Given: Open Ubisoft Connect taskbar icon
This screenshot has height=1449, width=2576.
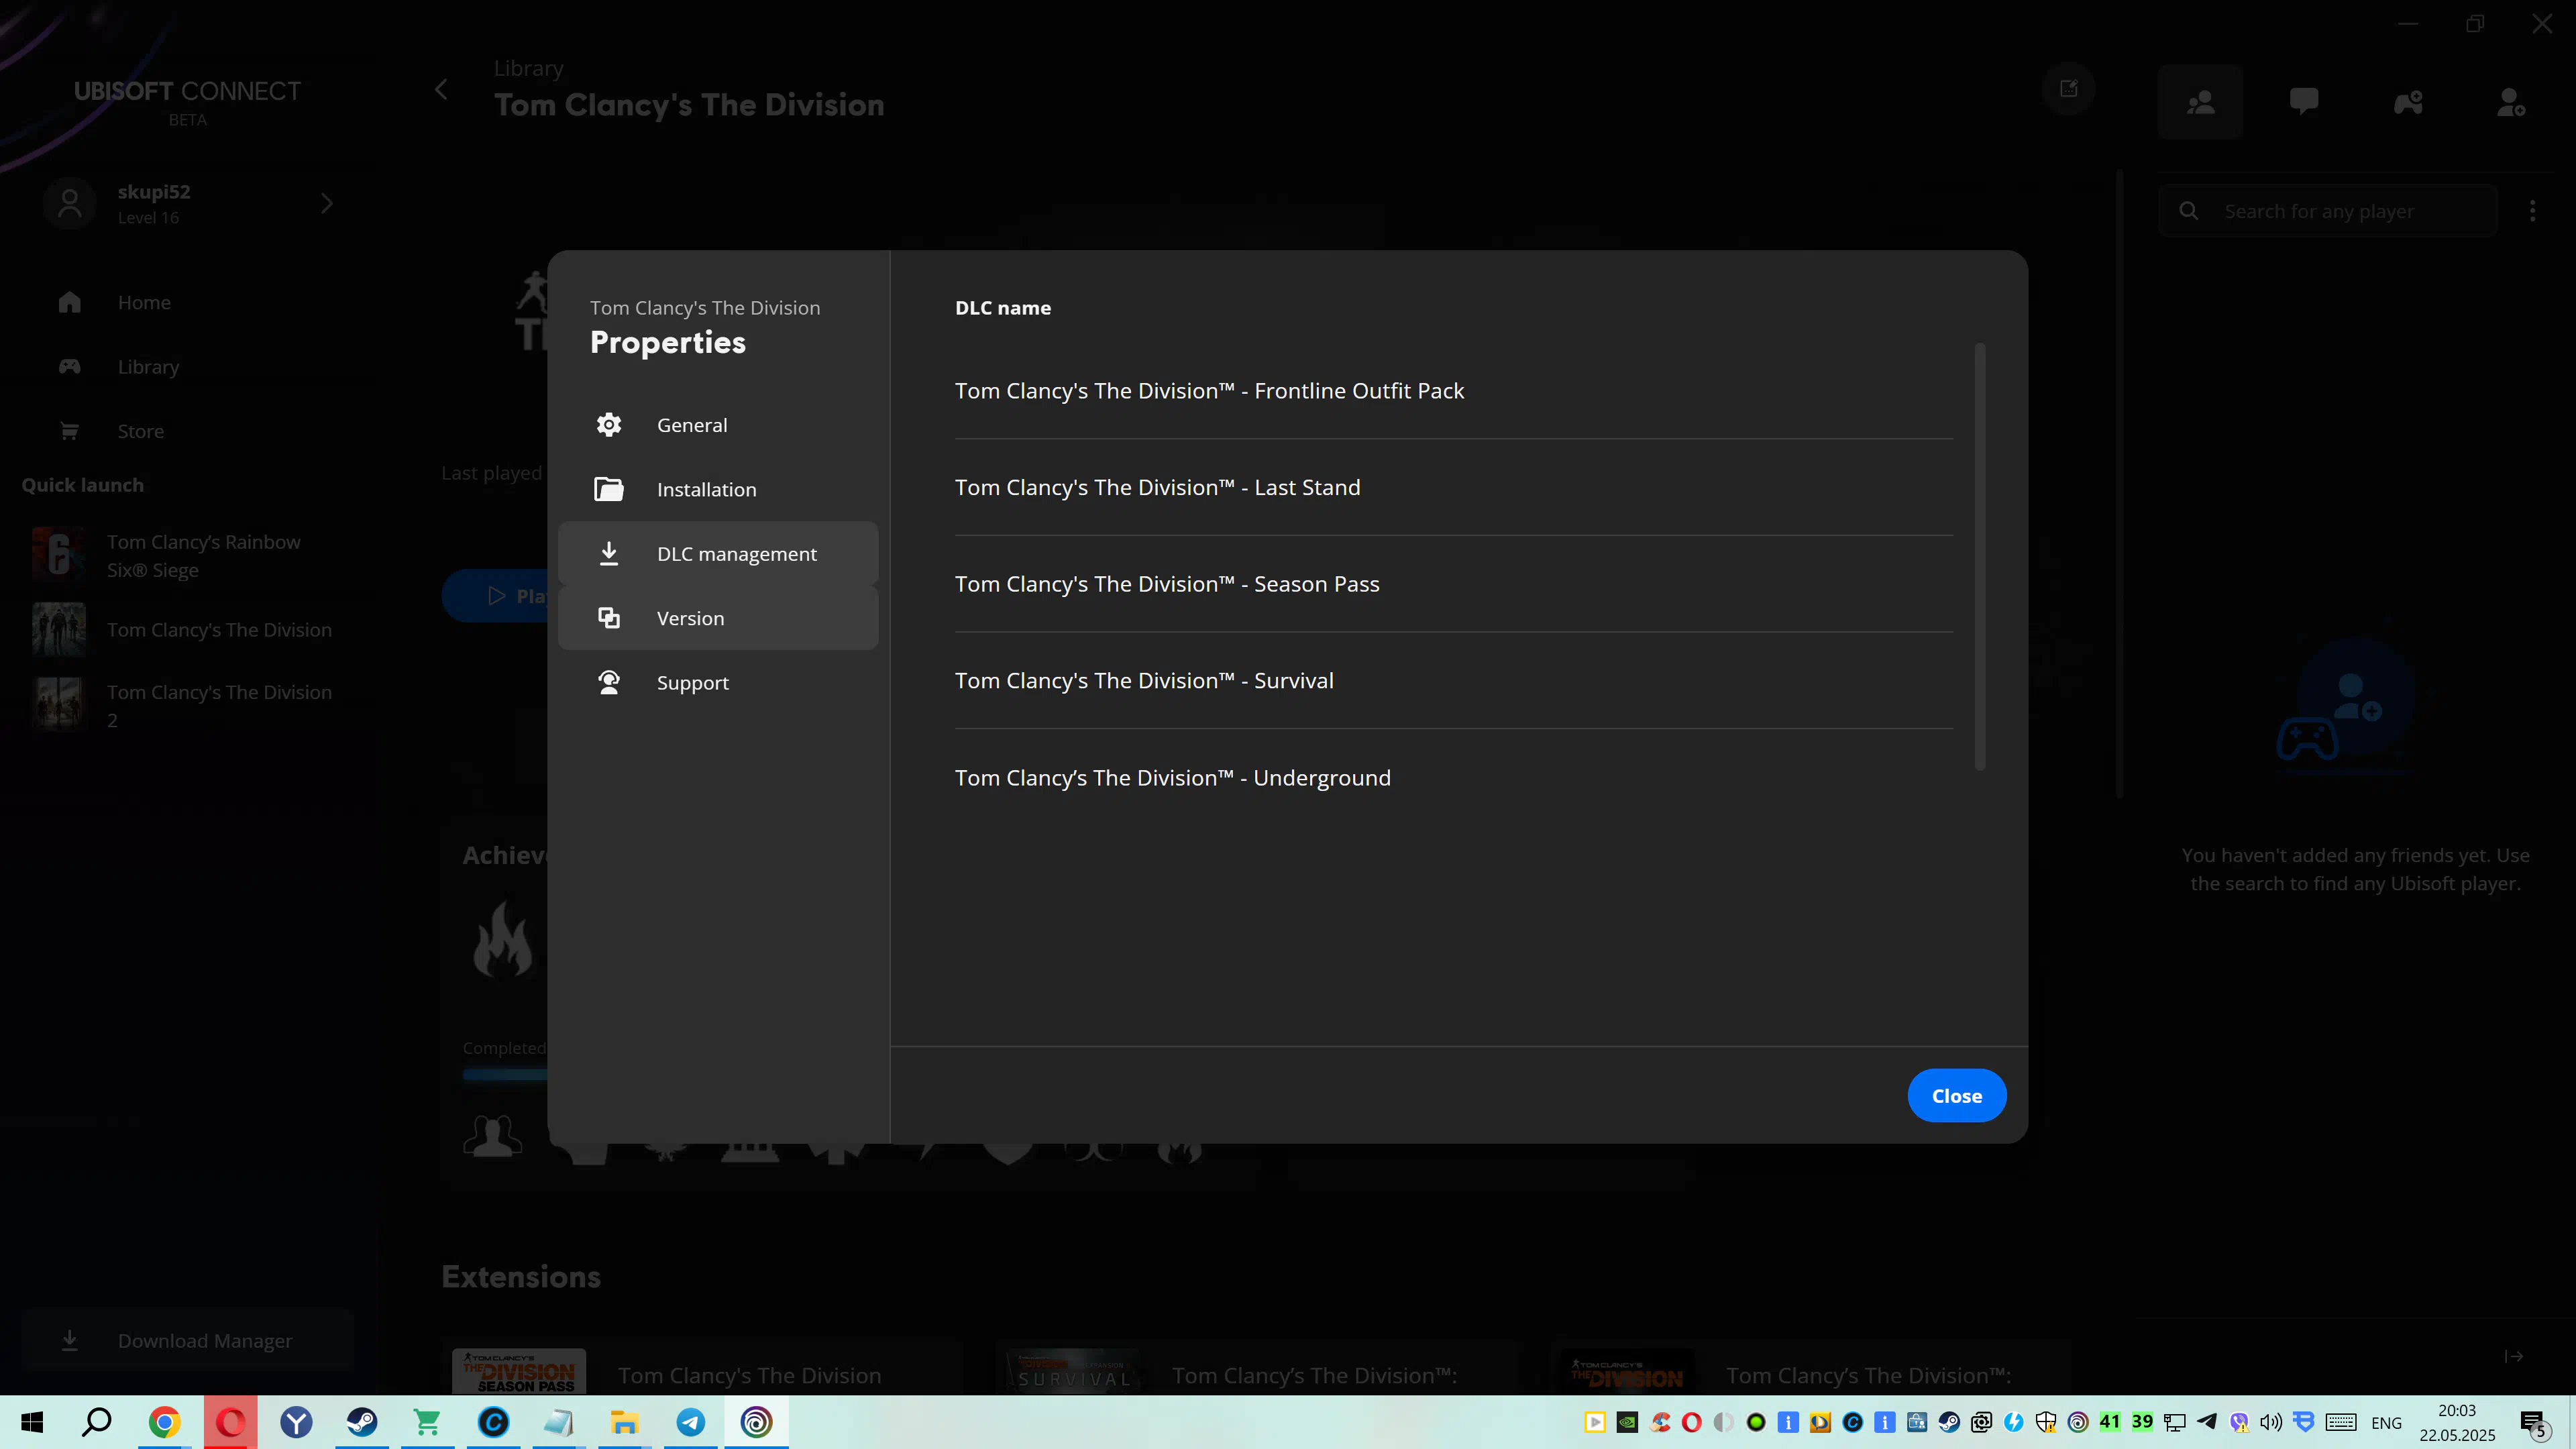Looking at the screenshot, I should tap(757, 1422).
